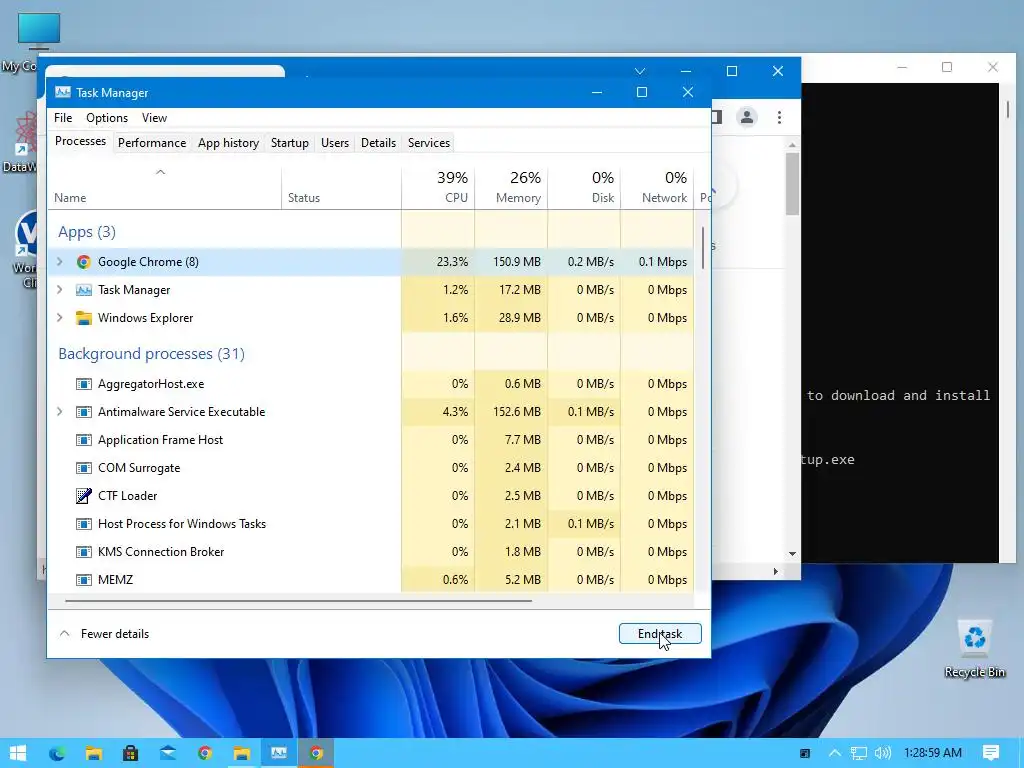Open Microsoft Store from the taskbar
The width and height of the screenshot is (1024, 768).
(131, 753)
